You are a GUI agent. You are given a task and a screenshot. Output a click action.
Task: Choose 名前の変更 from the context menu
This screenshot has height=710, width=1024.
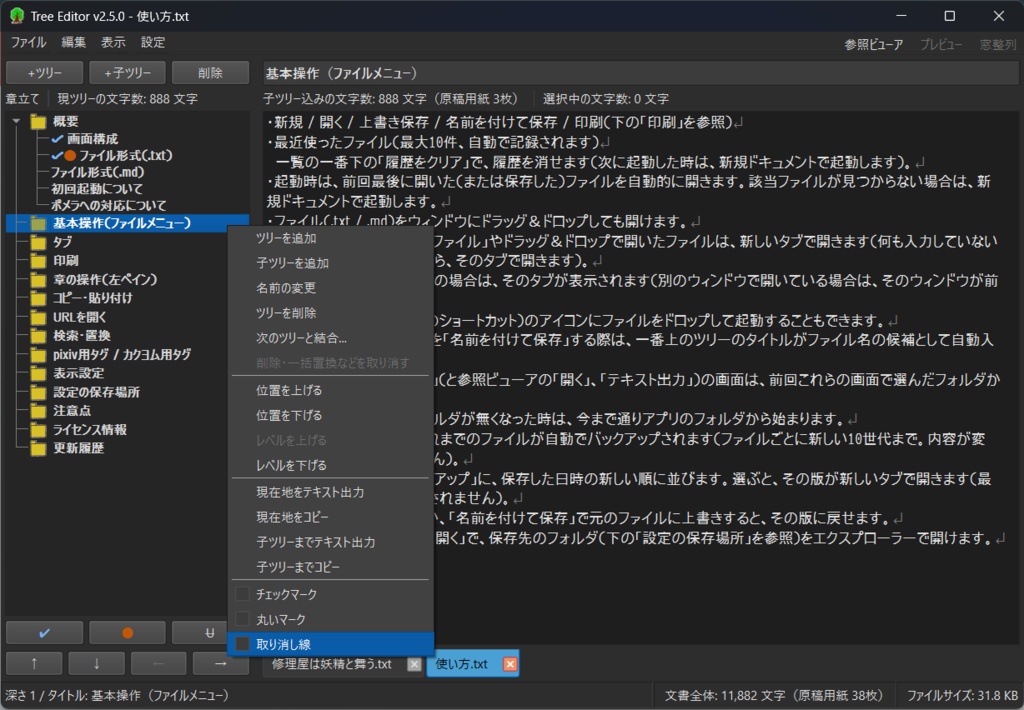point(330,288)
